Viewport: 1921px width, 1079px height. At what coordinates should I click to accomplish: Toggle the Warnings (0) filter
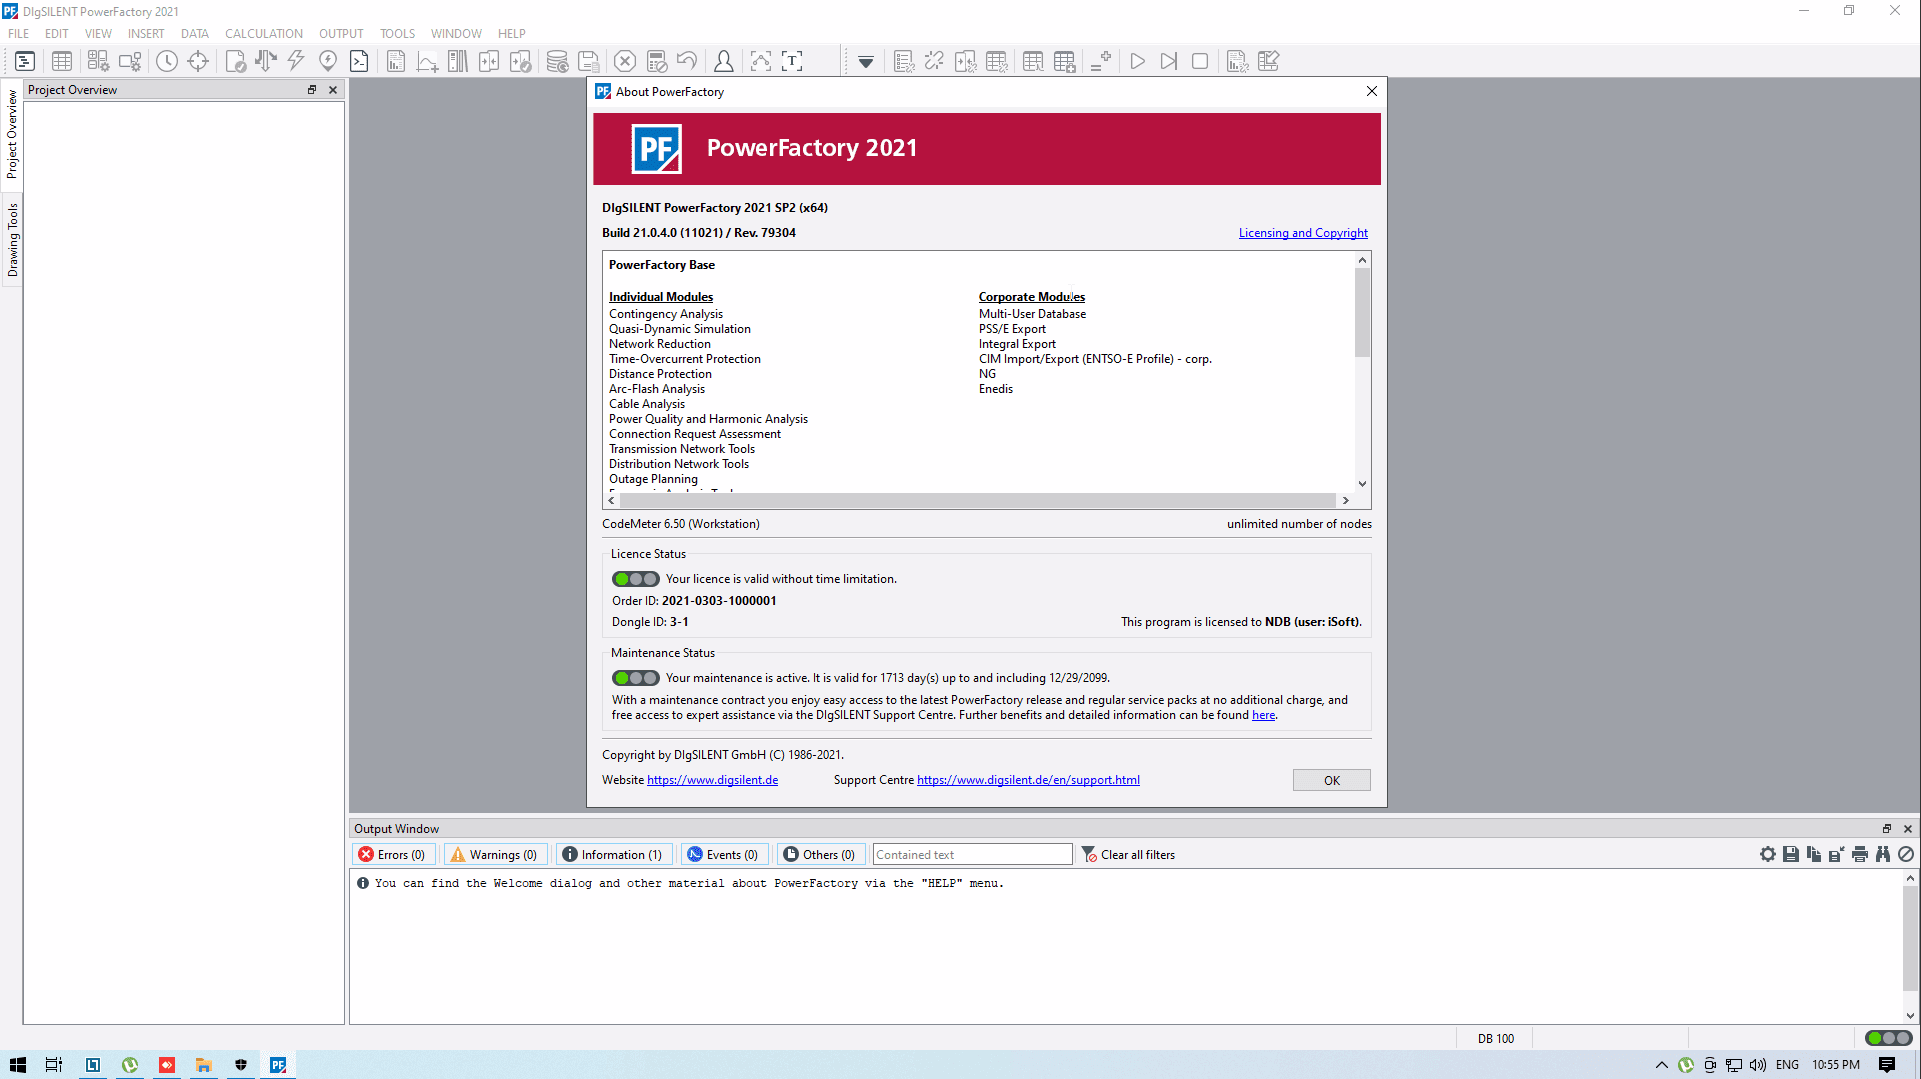pos(494,855)
